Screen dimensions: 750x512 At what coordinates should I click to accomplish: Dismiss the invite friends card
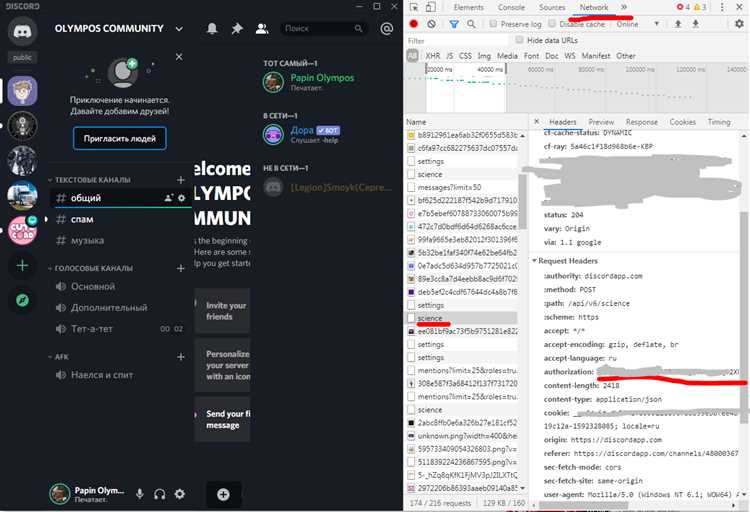179,57
